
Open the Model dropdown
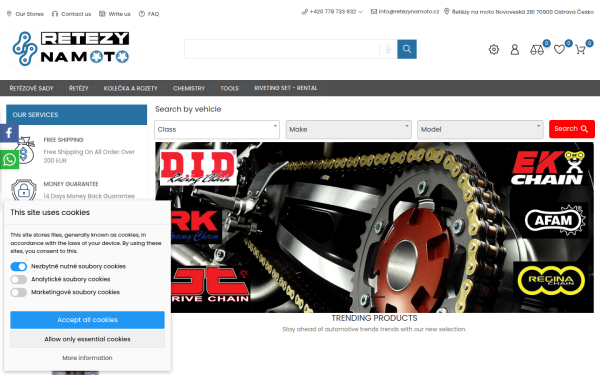click(x=480, y=129)
